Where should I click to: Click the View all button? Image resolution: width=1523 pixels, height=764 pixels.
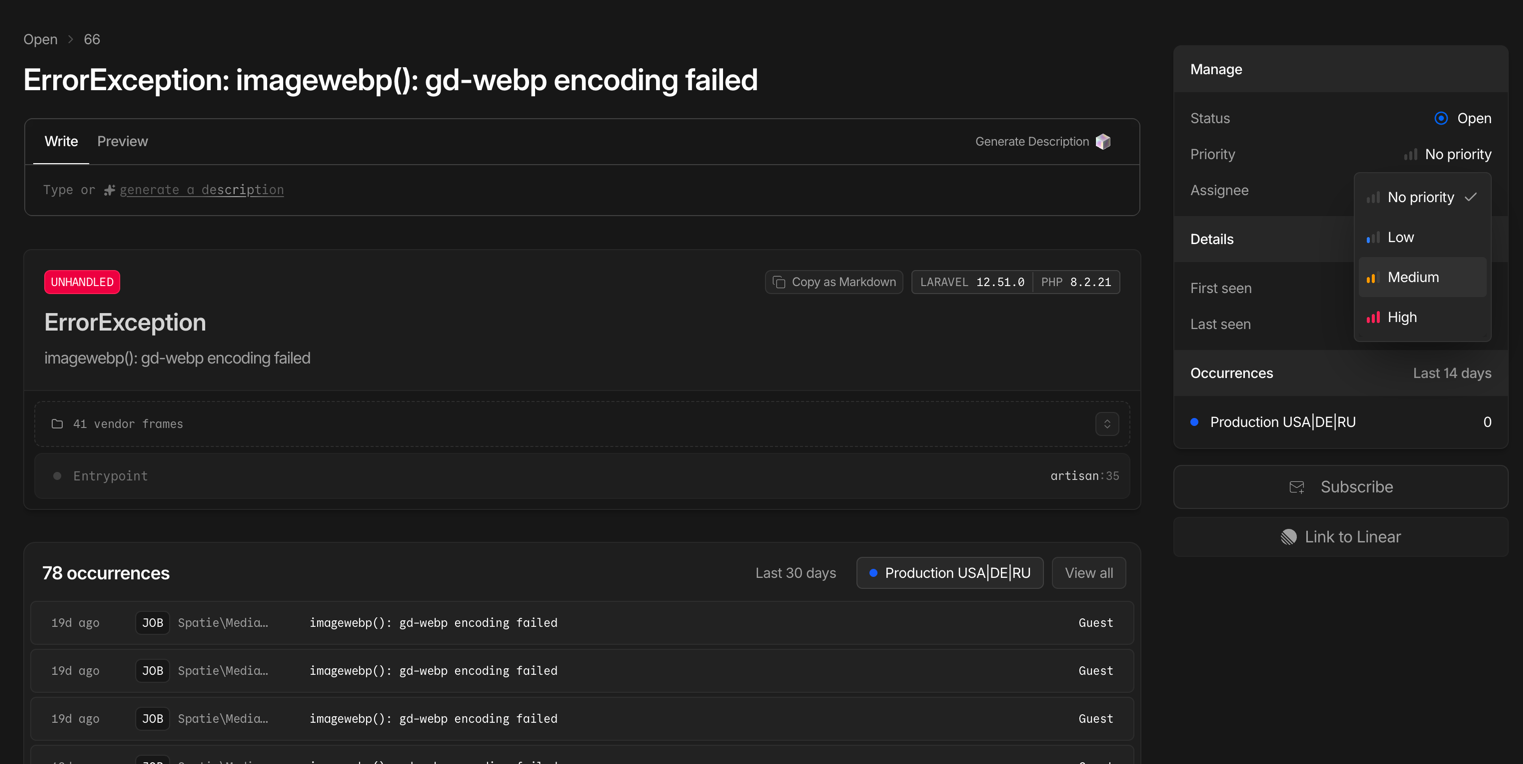[1088, 572]
